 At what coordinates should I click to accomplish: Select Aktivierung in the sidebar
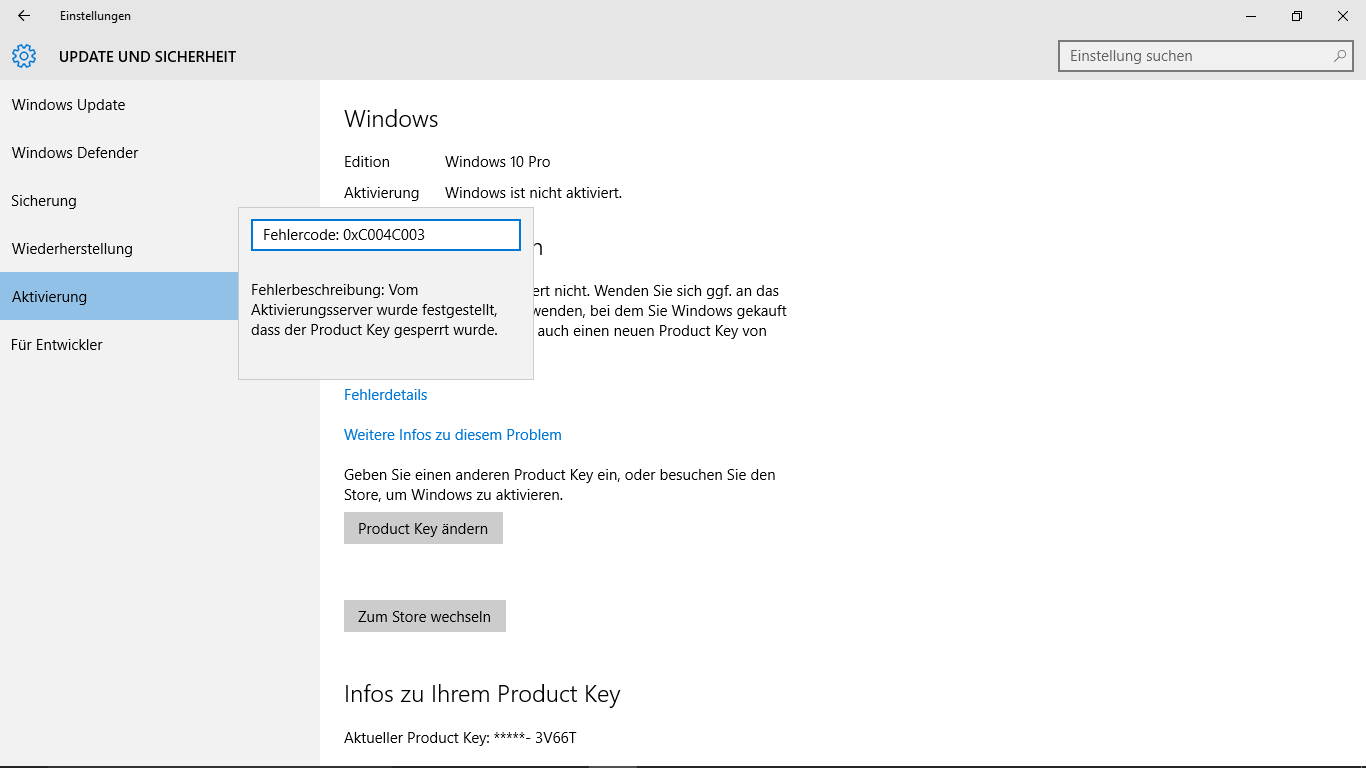click(x=120, y=296)
